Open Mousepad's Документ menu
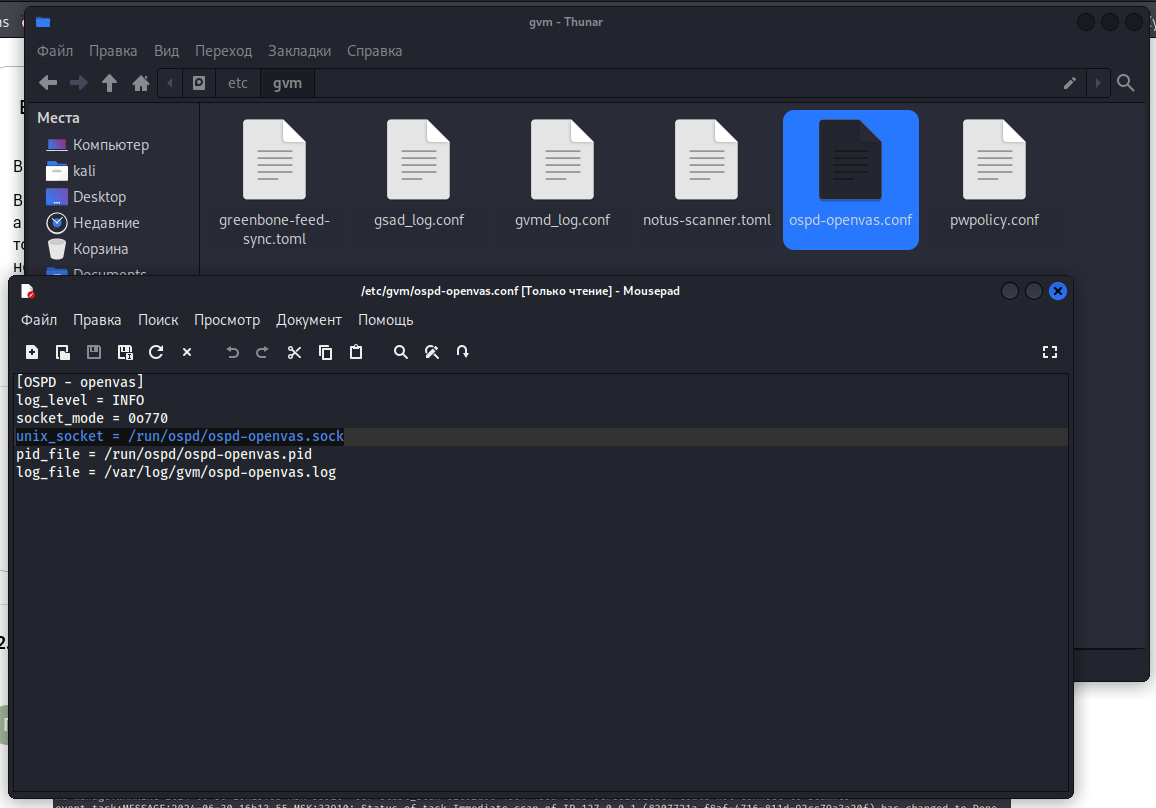Viewport: 1156px width, 808px height. pos(308,320)
